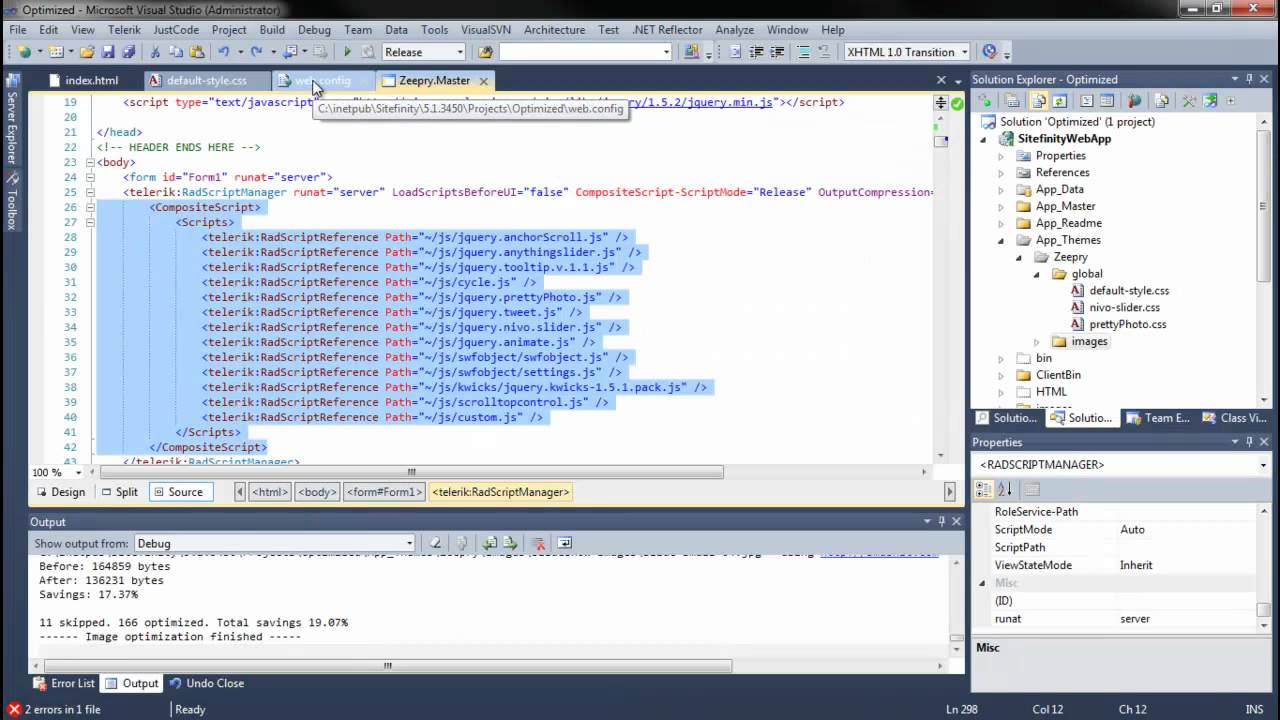Start debugging with the green play arrow
1280x720 pixels.
pos(347,52)
